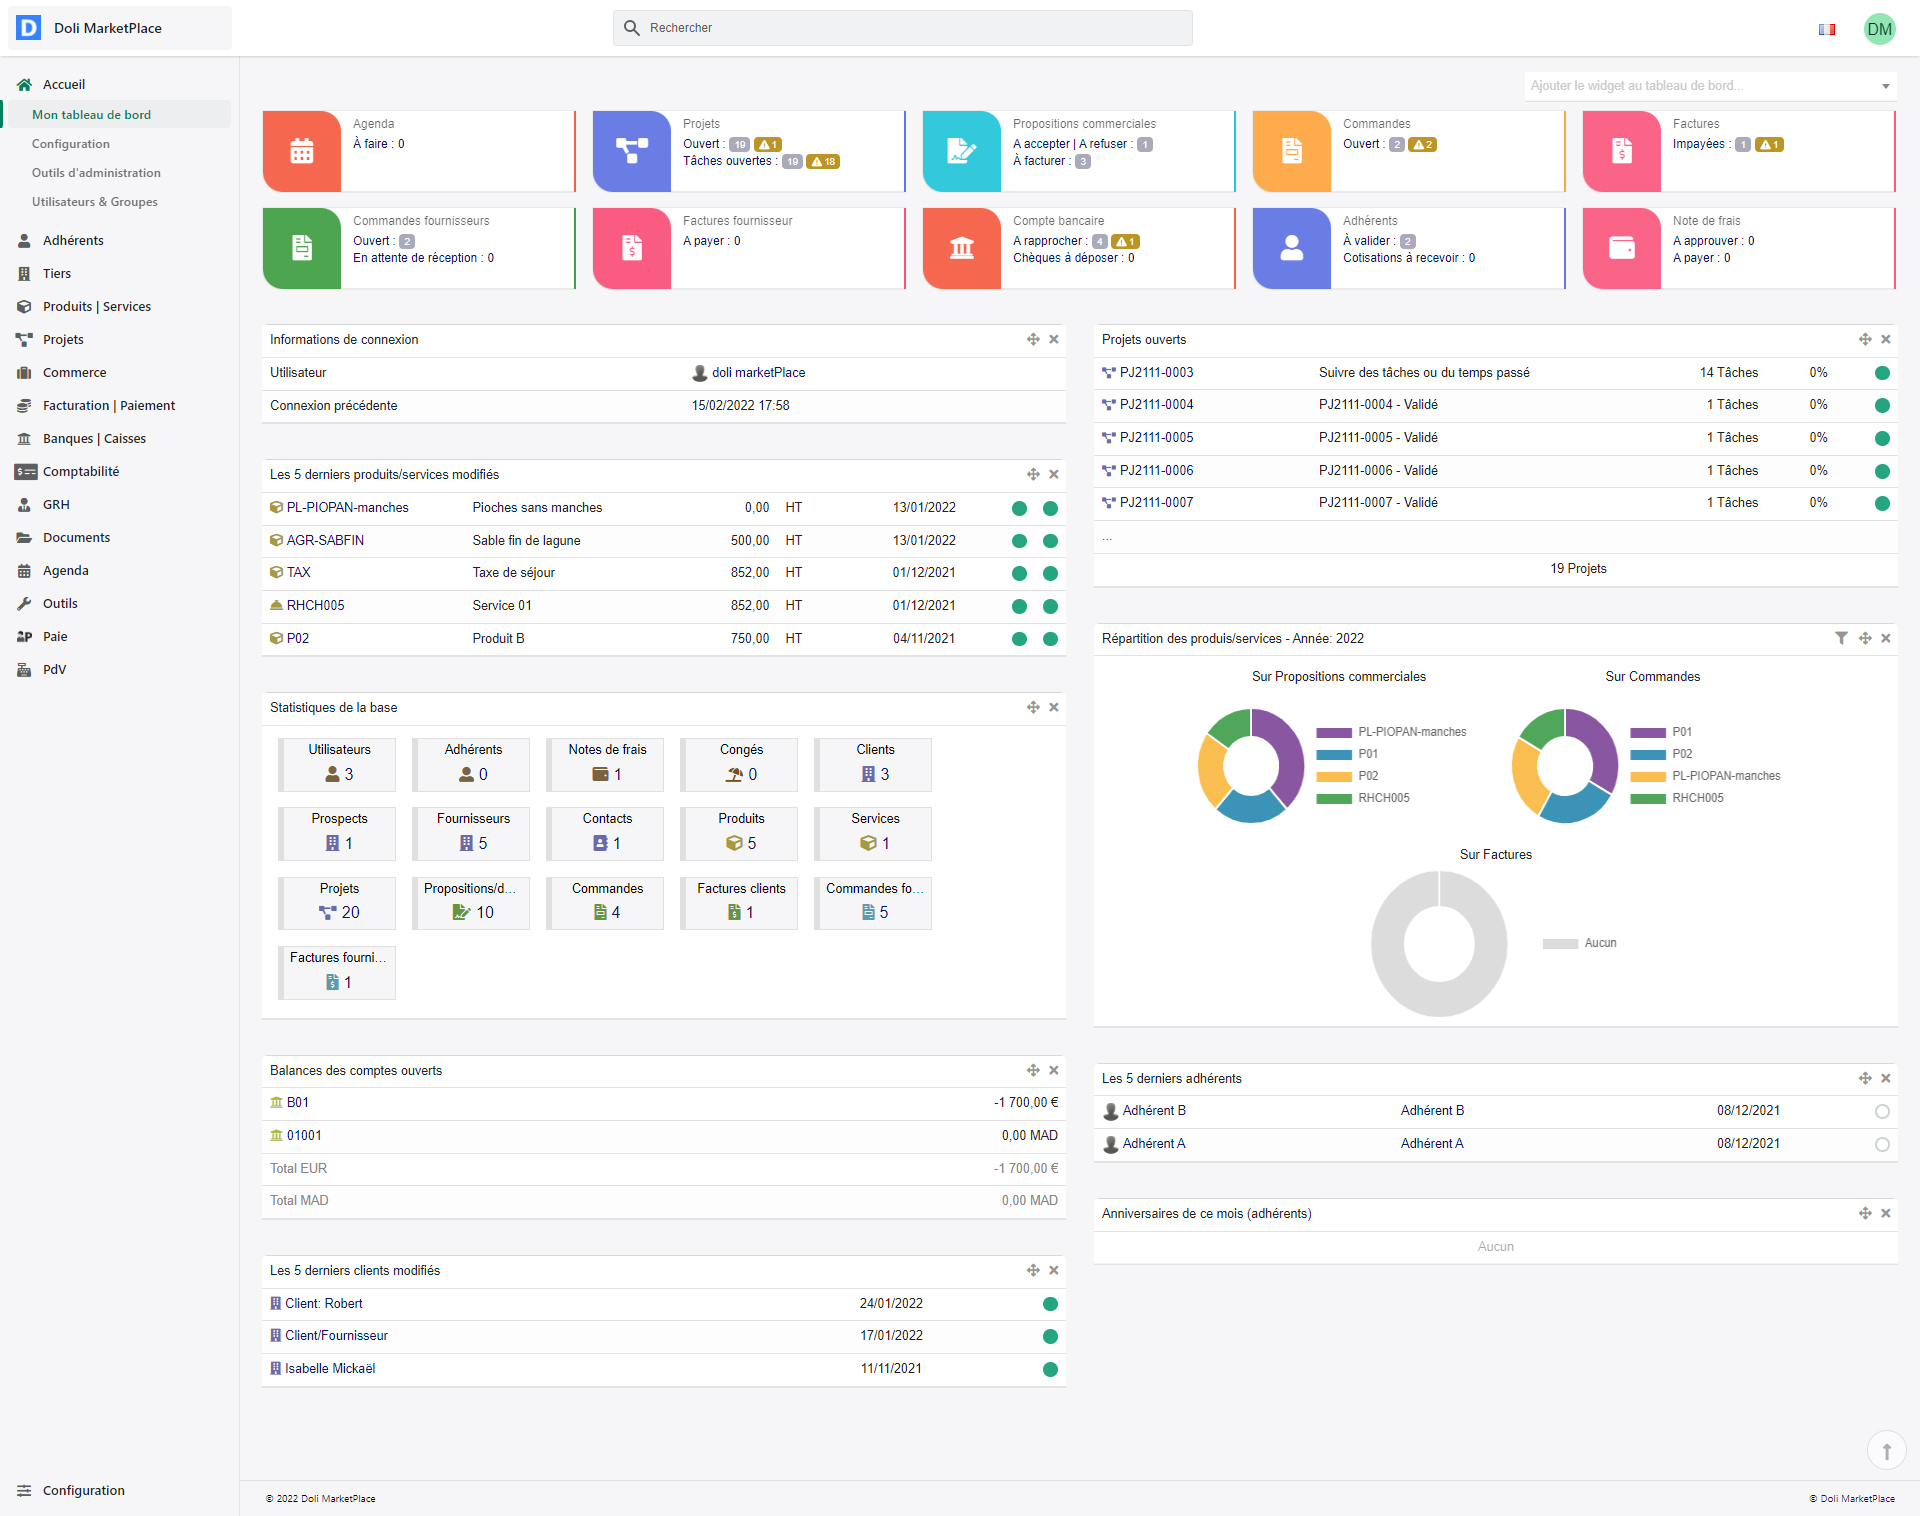Click filter icon on Répartition des produits widget
This screenshot has height=1516, width=1920.
1841,638
